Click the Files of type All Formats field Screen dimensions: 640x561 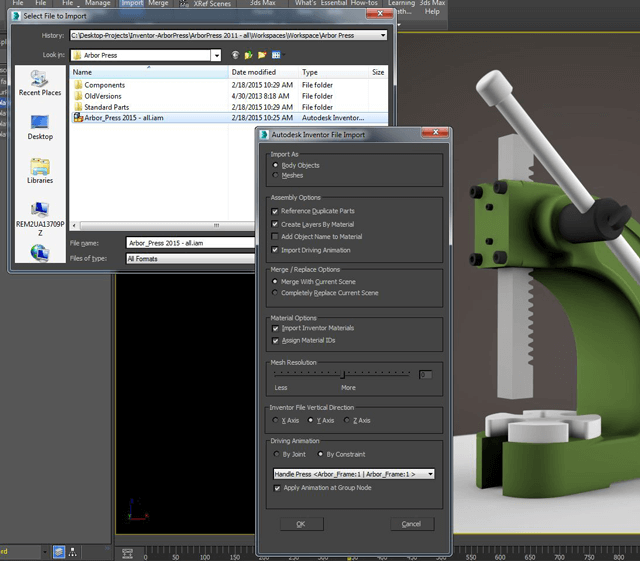tap(191, 259)
